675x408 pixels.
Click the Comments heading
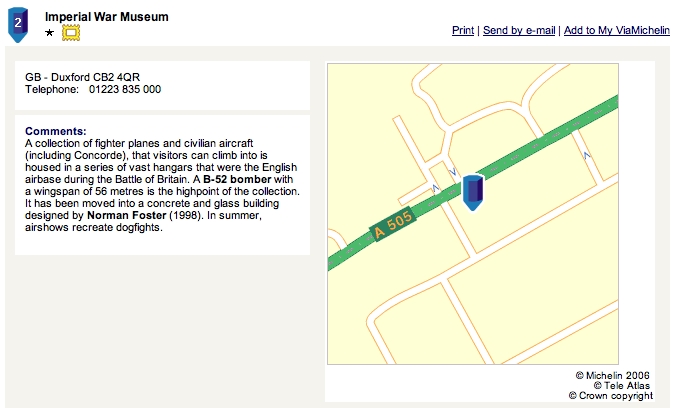pyautogui.click(x=56, y=131)
